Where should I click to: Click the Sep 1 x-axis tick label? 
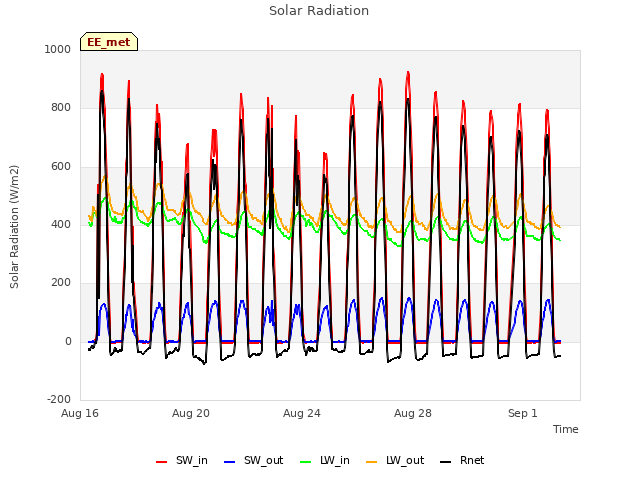tap(523, 413)
